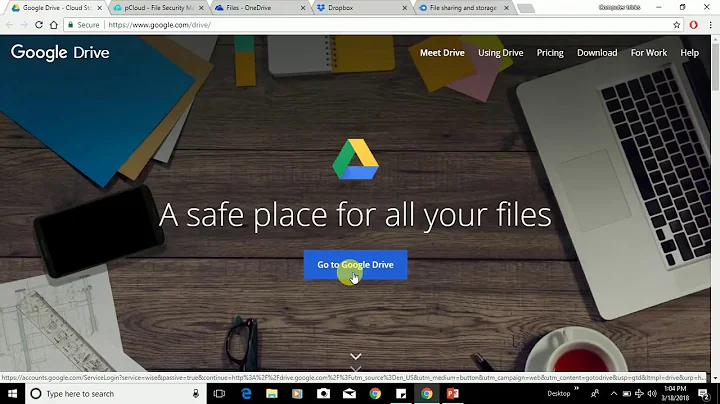Image resolution: width=720 pixels, height=404 pixels.
Task: Click the battery status icon
Action: [626, 393]
